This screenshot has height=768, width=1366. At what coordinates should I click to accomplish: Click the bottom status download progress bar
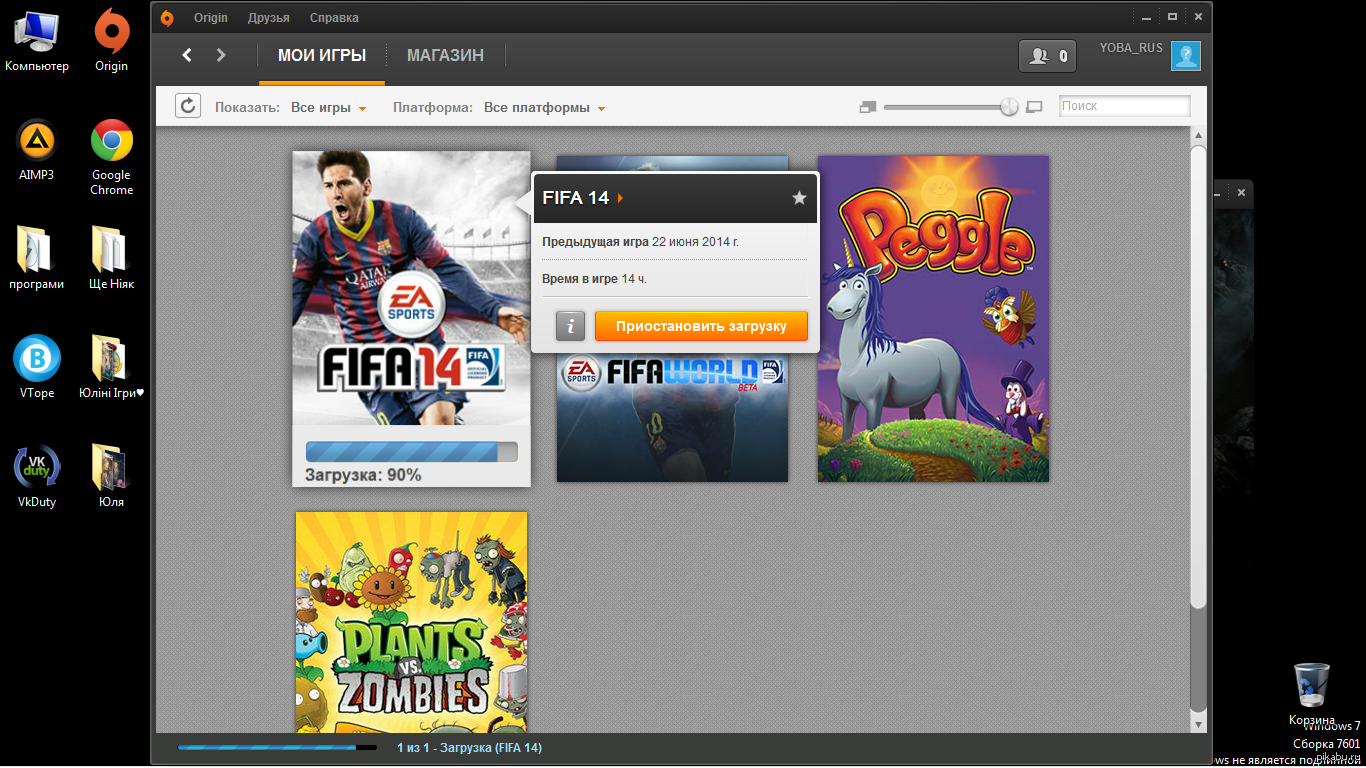click(x=277, y=747)
